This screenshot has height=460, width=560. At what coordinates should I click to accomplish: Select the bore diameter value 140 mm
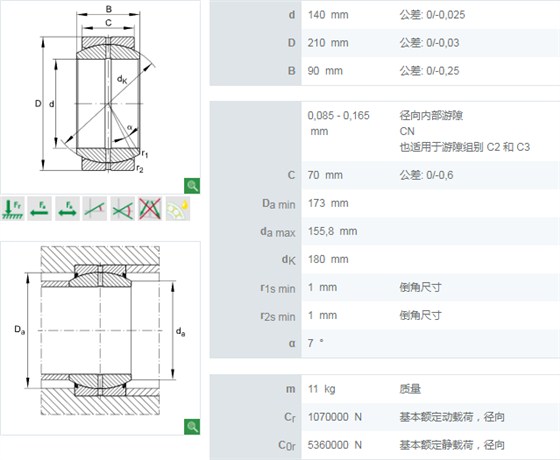click(x=328, y=15)
